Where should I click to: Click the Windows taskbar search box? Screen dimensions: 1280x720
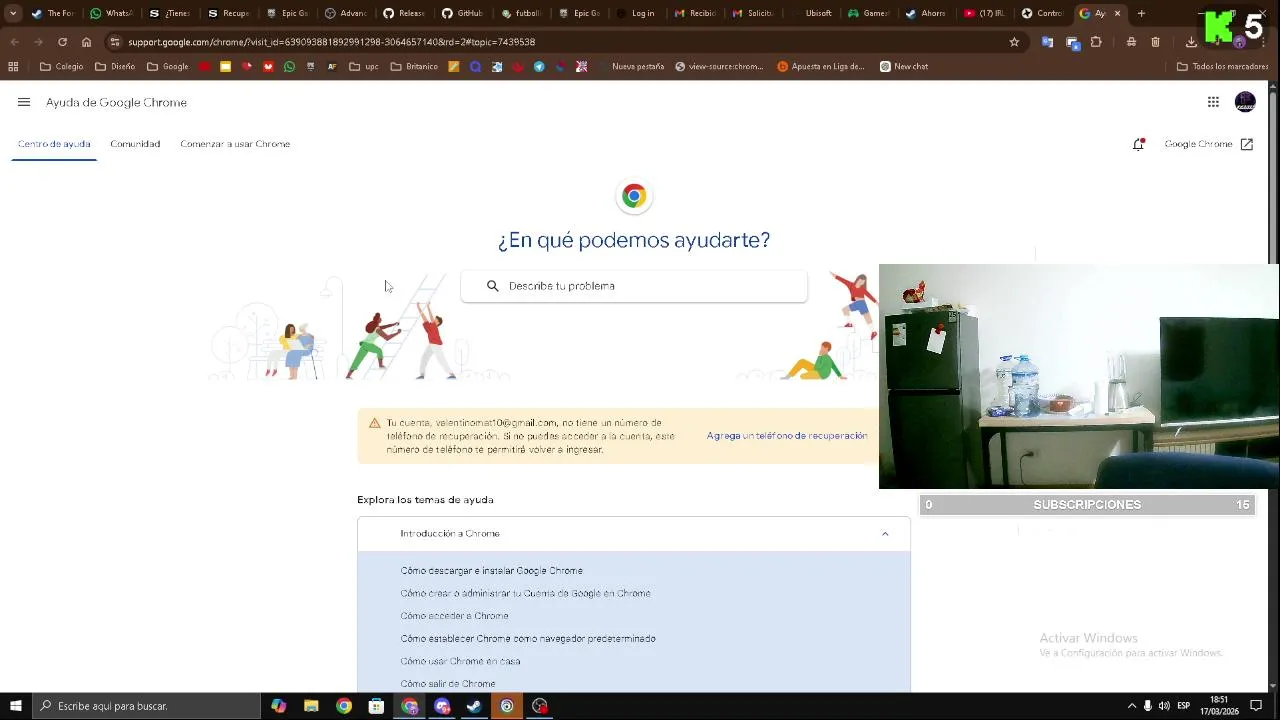tap(146, 706)
